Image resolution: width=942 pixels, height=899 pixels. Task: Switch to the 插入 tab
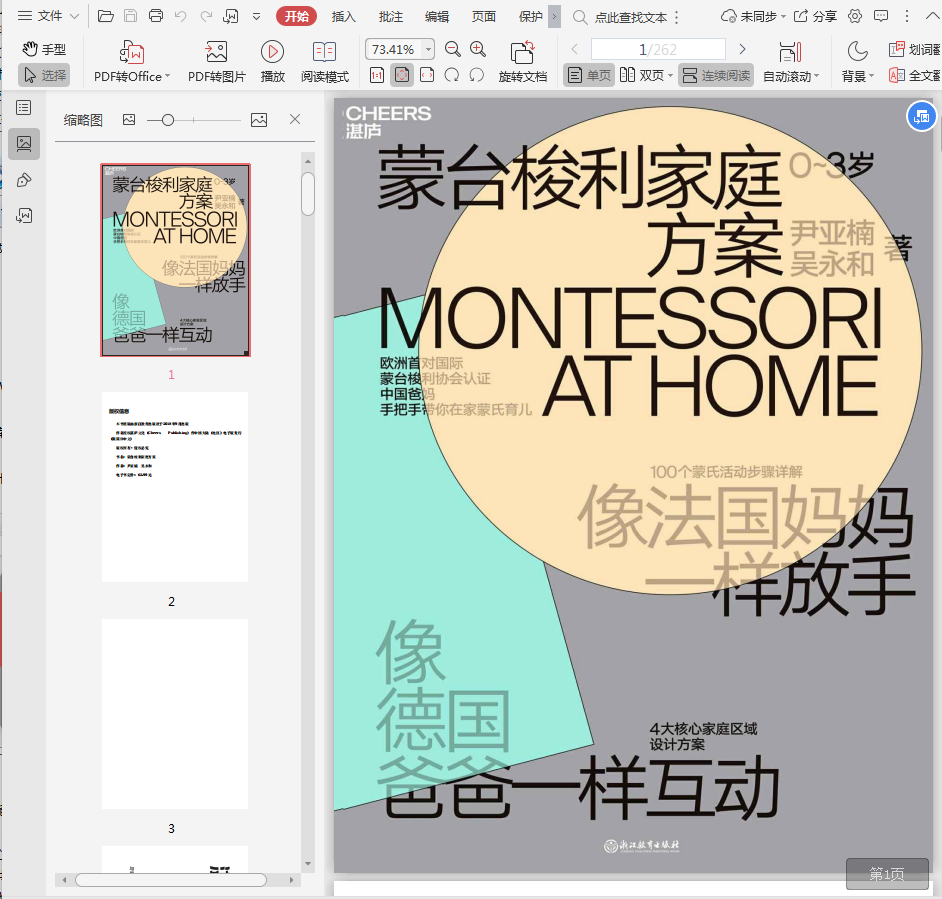point(343,17)
